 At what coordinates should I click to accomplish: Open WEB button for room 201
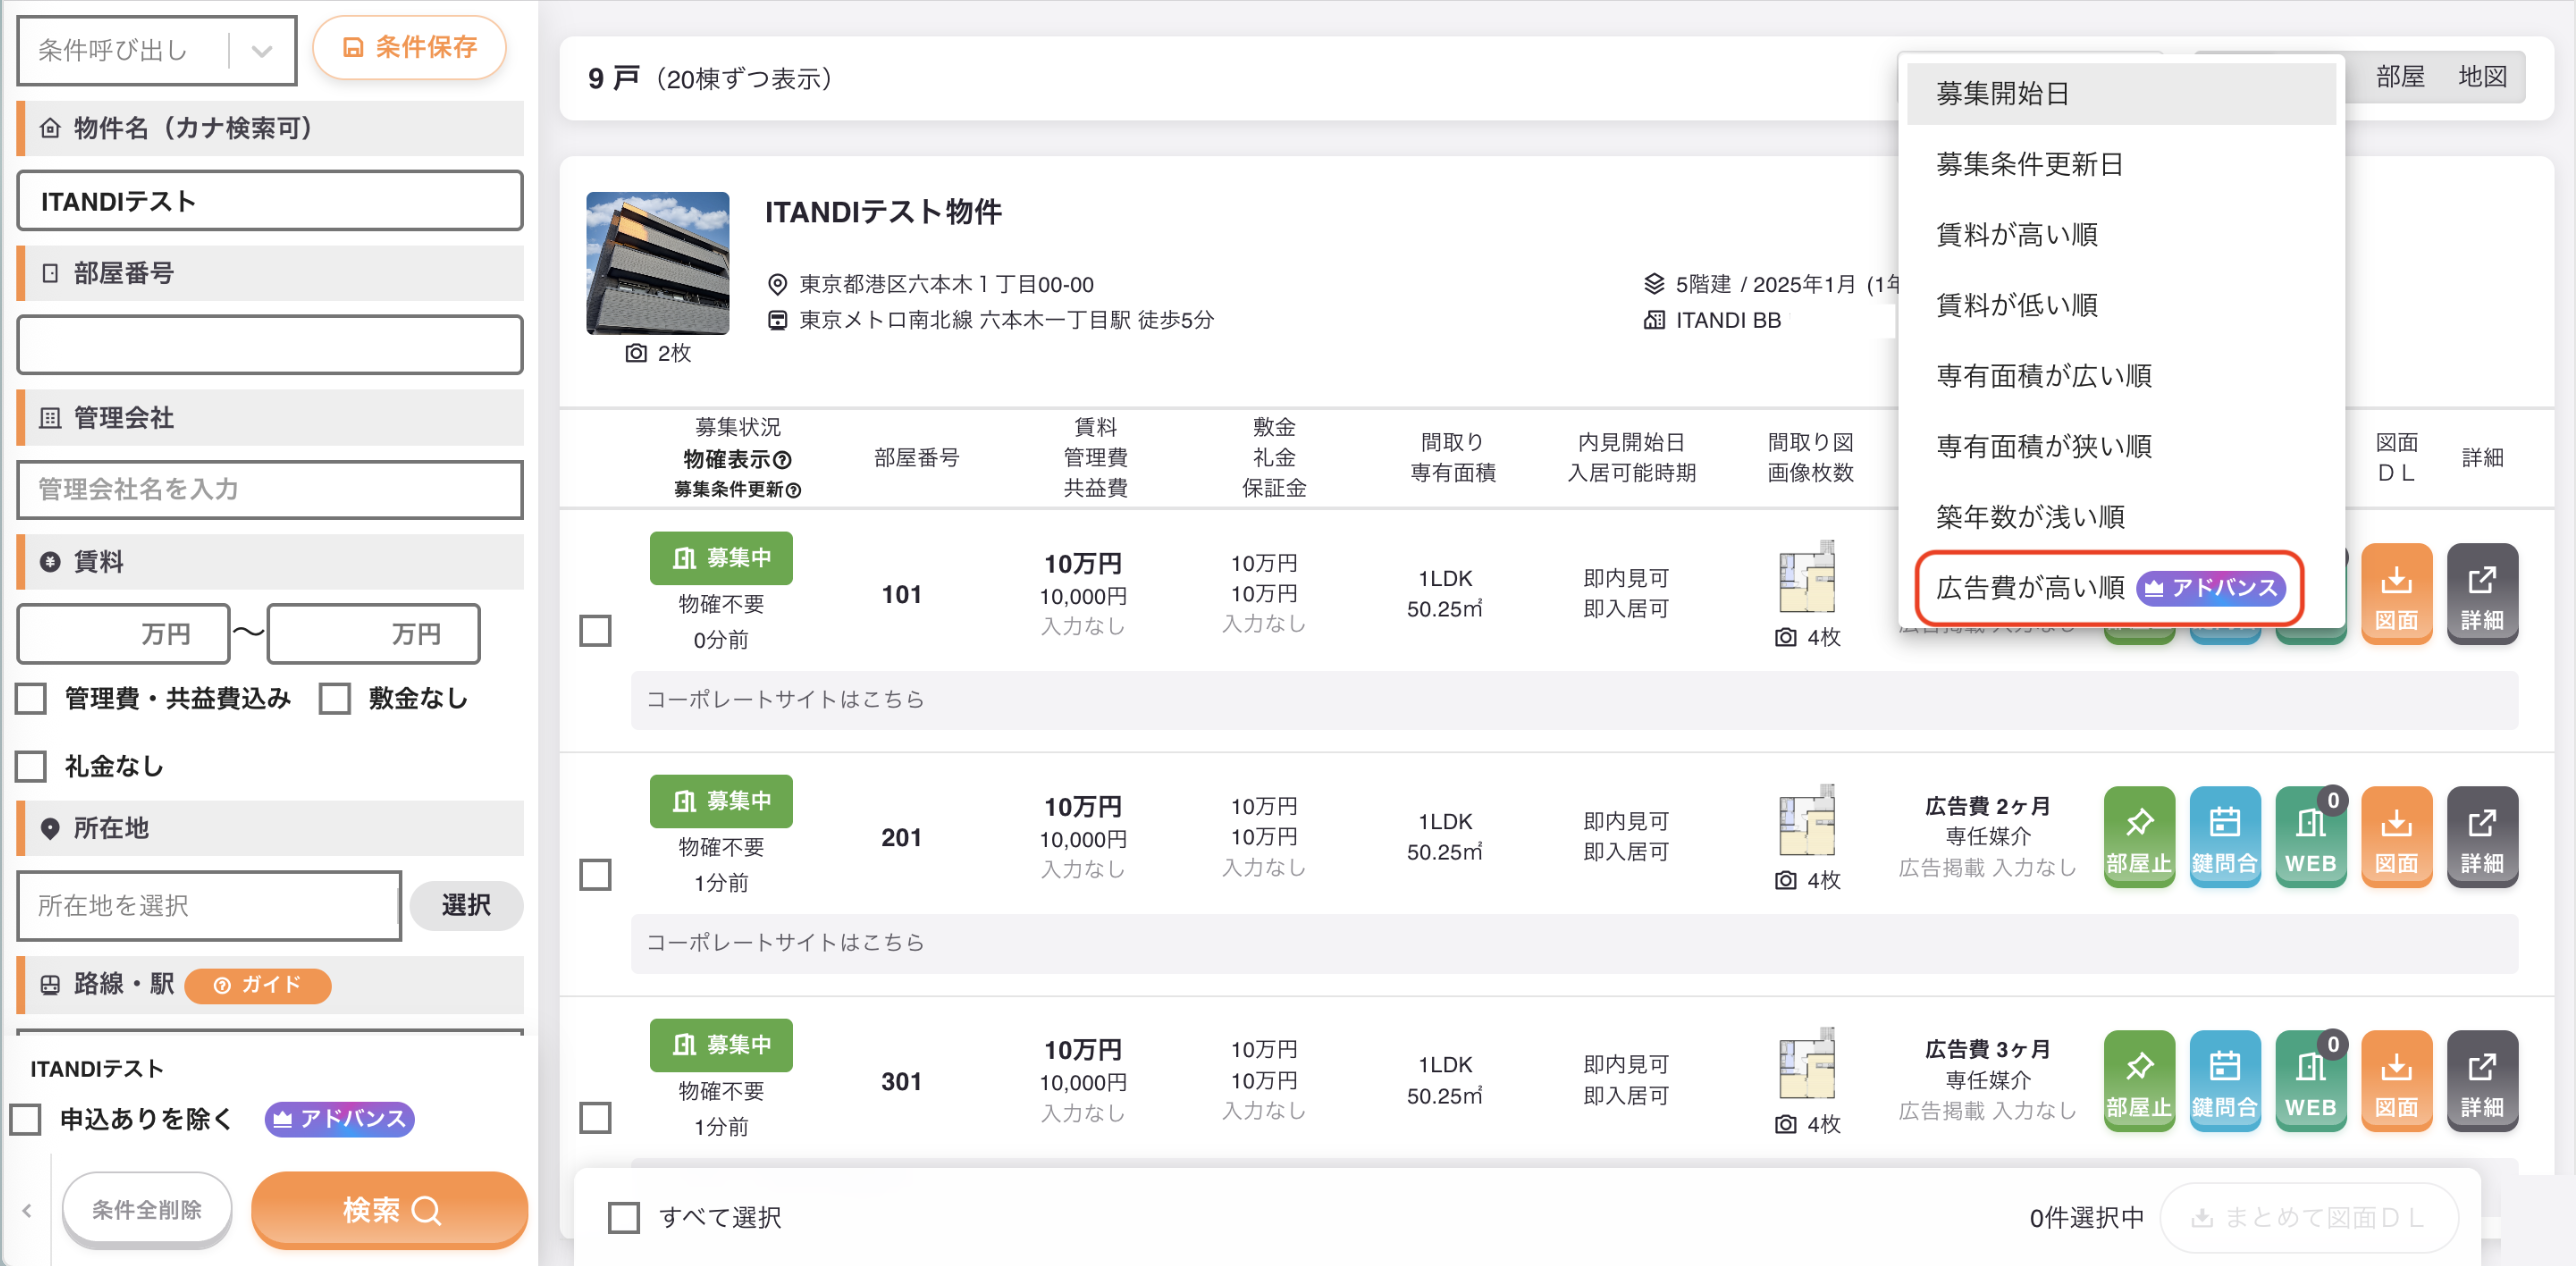2310,836
